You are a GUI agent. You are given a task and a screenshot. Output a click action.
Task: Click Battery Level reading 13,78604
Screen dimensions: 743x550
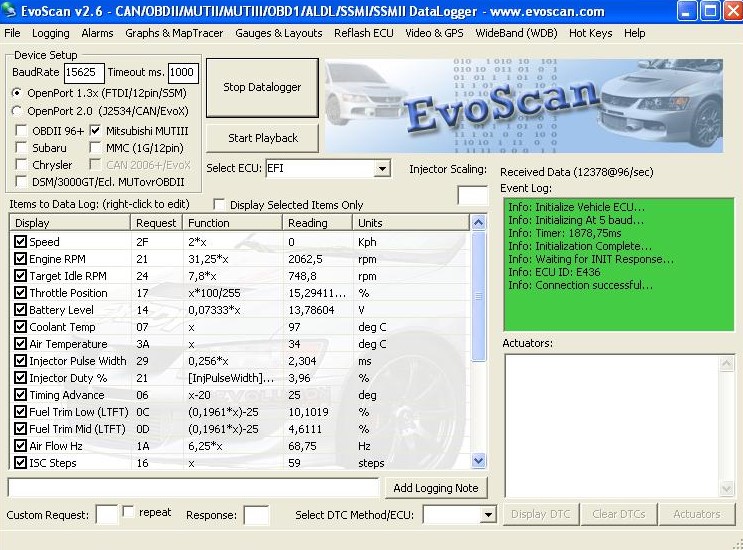(x=311, y=310)
